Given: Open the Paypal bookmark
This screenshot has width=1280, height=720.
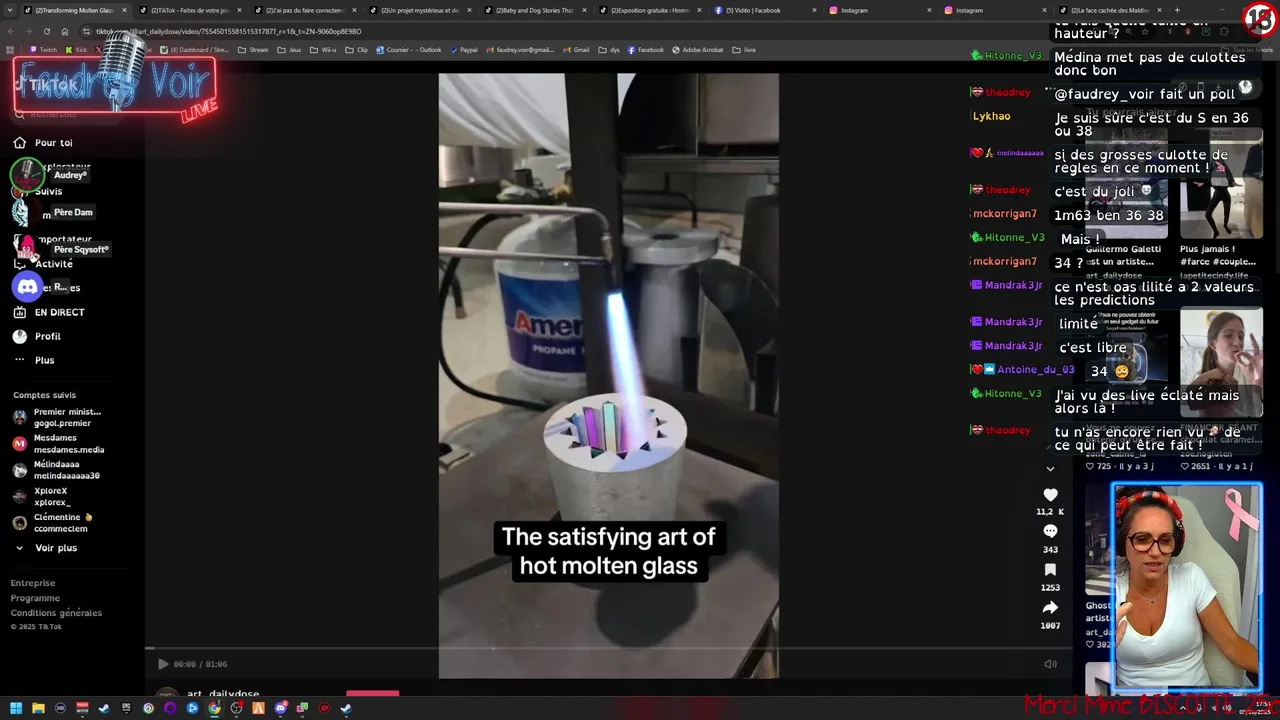Looking at the screenshot, I should (x=464, y=50).
